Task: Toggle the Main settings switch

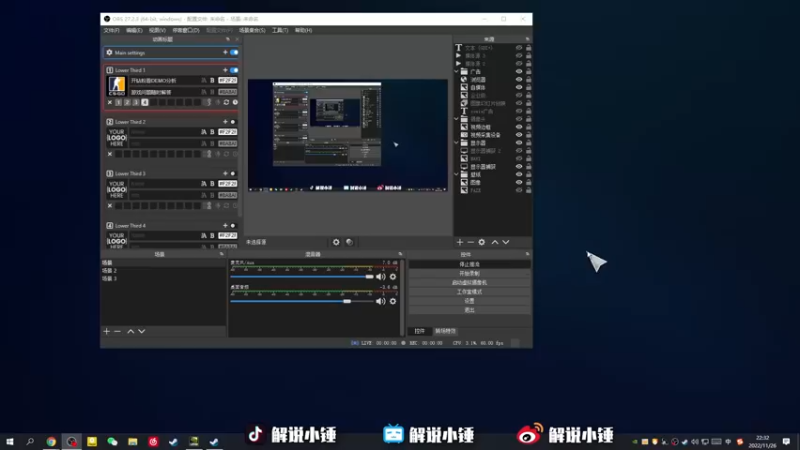Action: pyautogui.click(x=234, y=53)
